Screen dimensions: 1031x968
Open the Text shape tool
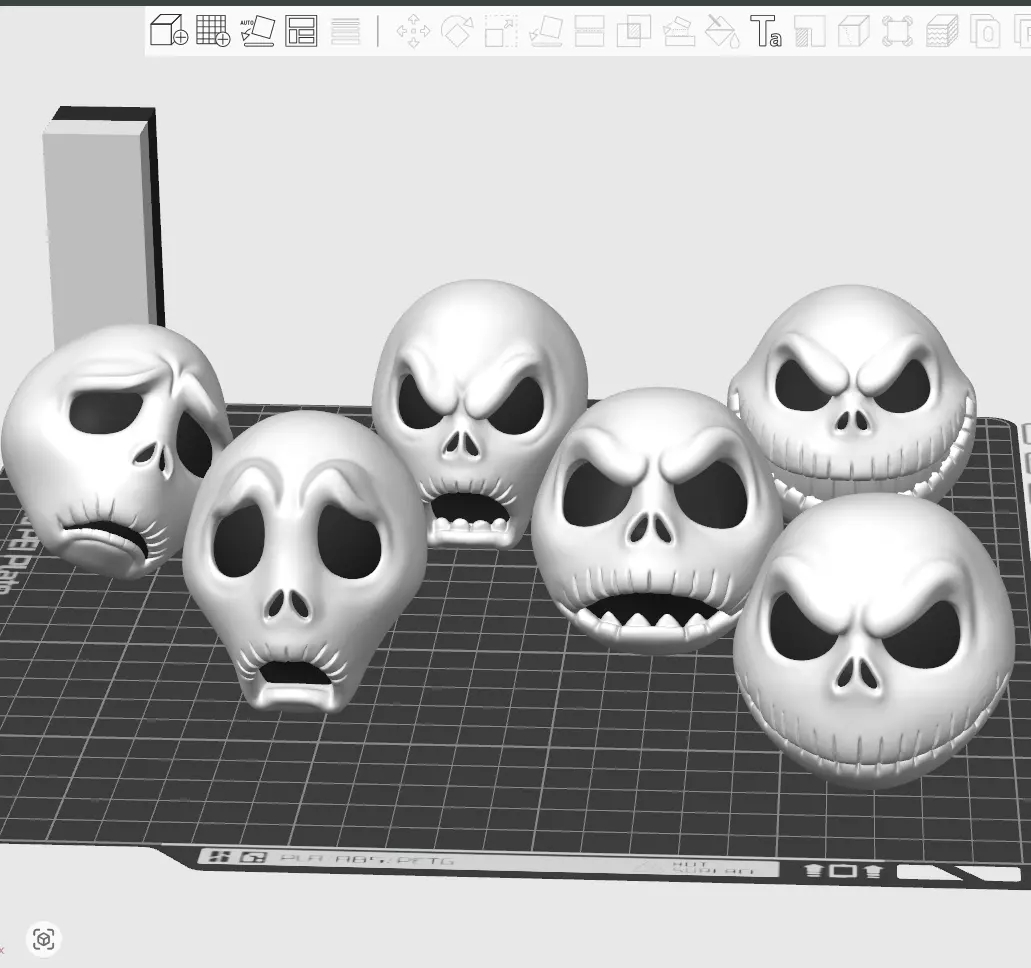point(766,31)
